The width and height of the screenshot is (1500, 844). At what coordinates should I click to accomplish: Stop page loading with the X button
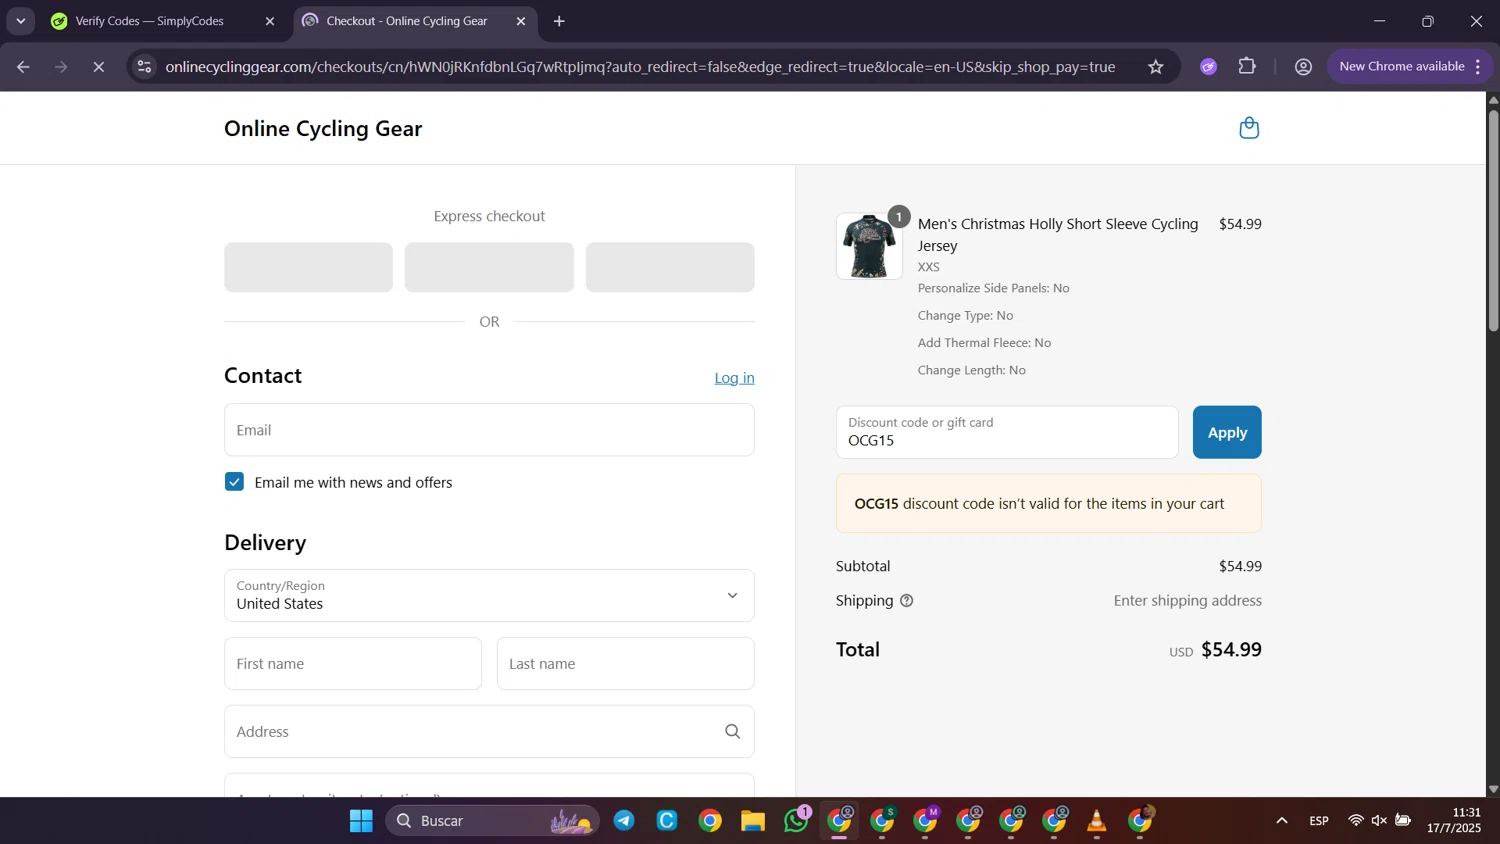98,67
